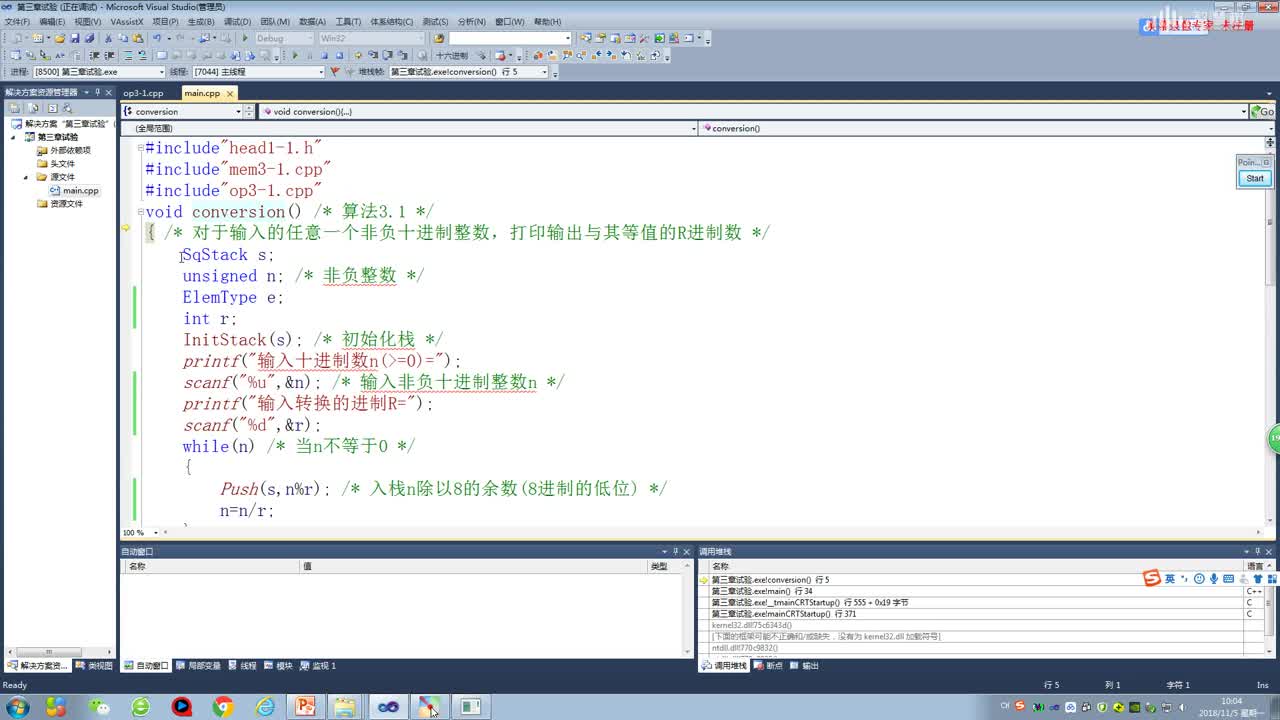Click the Restart debugging icon
Screen dimensions: 1280x720
[x=339, y=56]
